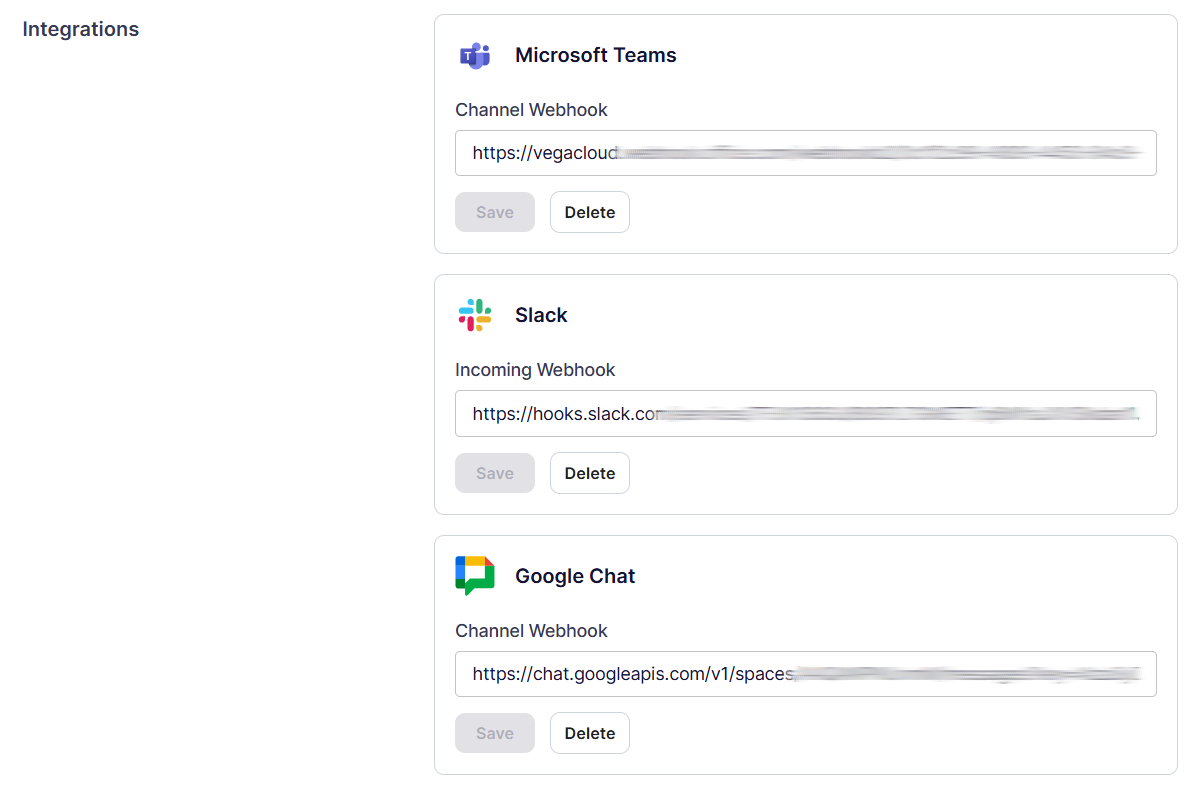1197x796 pixels.
Task: Focus the Microsoft Teams Channel Webhook field
Action: tap(805, 153)
